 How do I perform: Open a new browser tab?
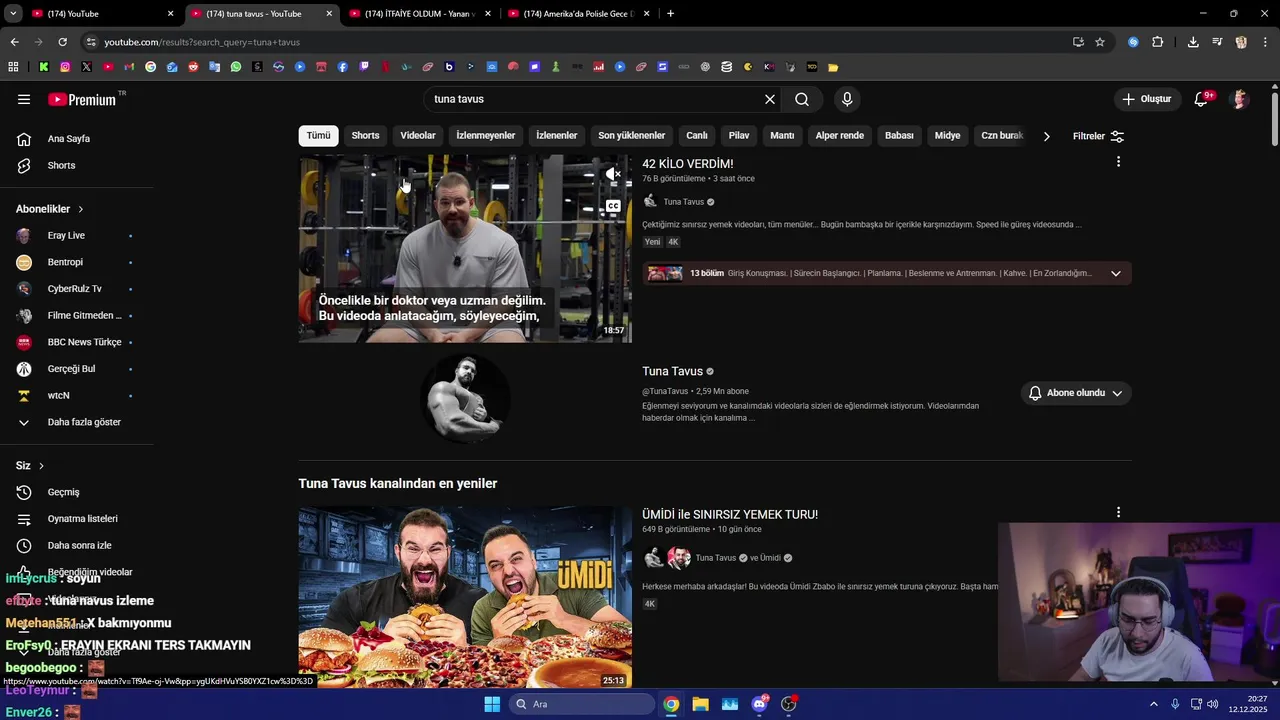point(670,14)
